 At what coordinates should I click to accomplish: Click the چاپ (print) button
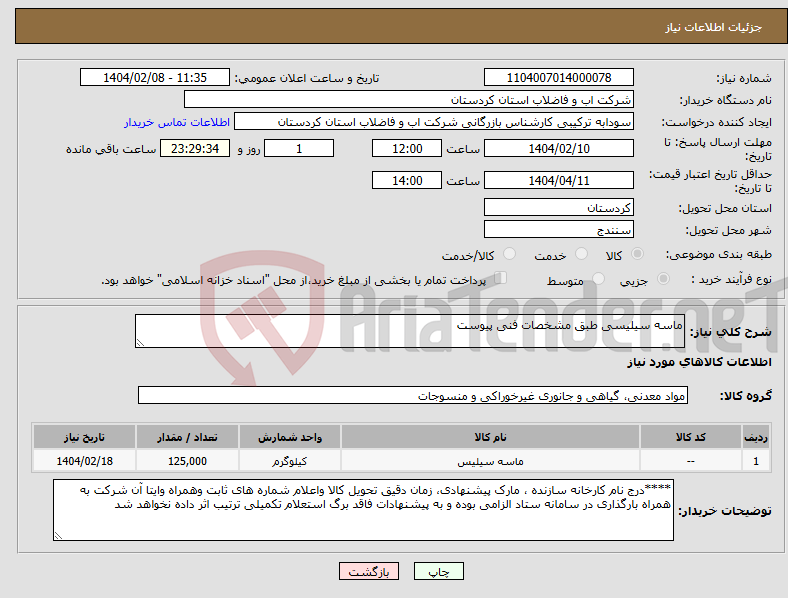coord(438,571)
